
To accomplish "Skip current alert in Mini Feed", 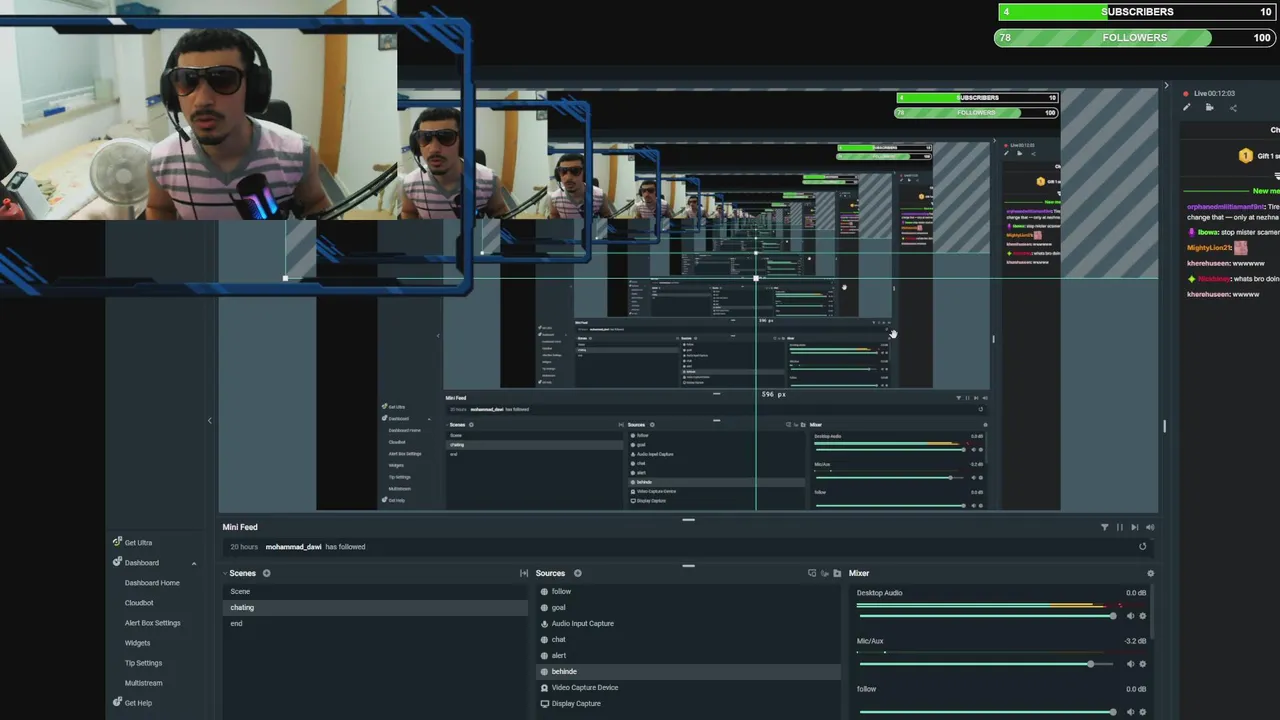I will pyautogui.click(x=1135, y=527).
